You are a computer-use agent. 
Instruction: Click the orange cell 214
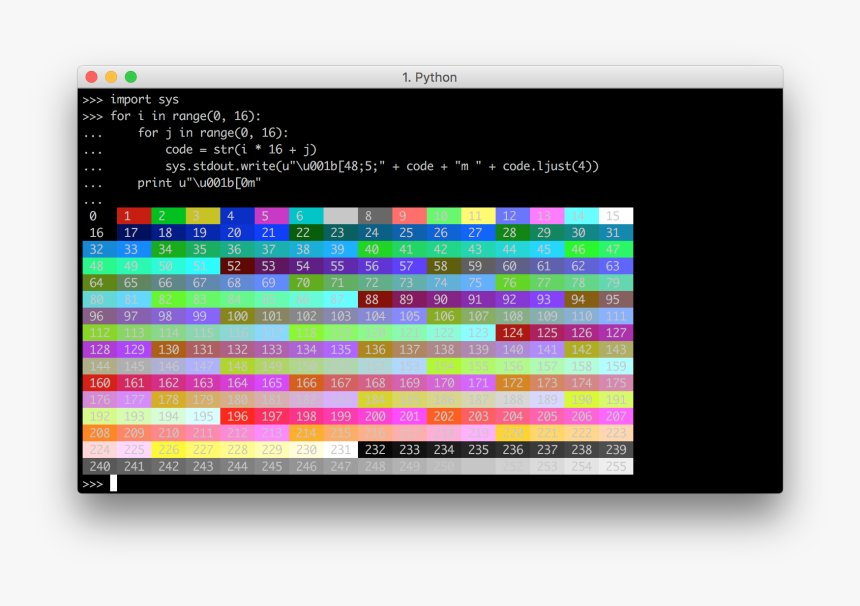pos(306,433)
